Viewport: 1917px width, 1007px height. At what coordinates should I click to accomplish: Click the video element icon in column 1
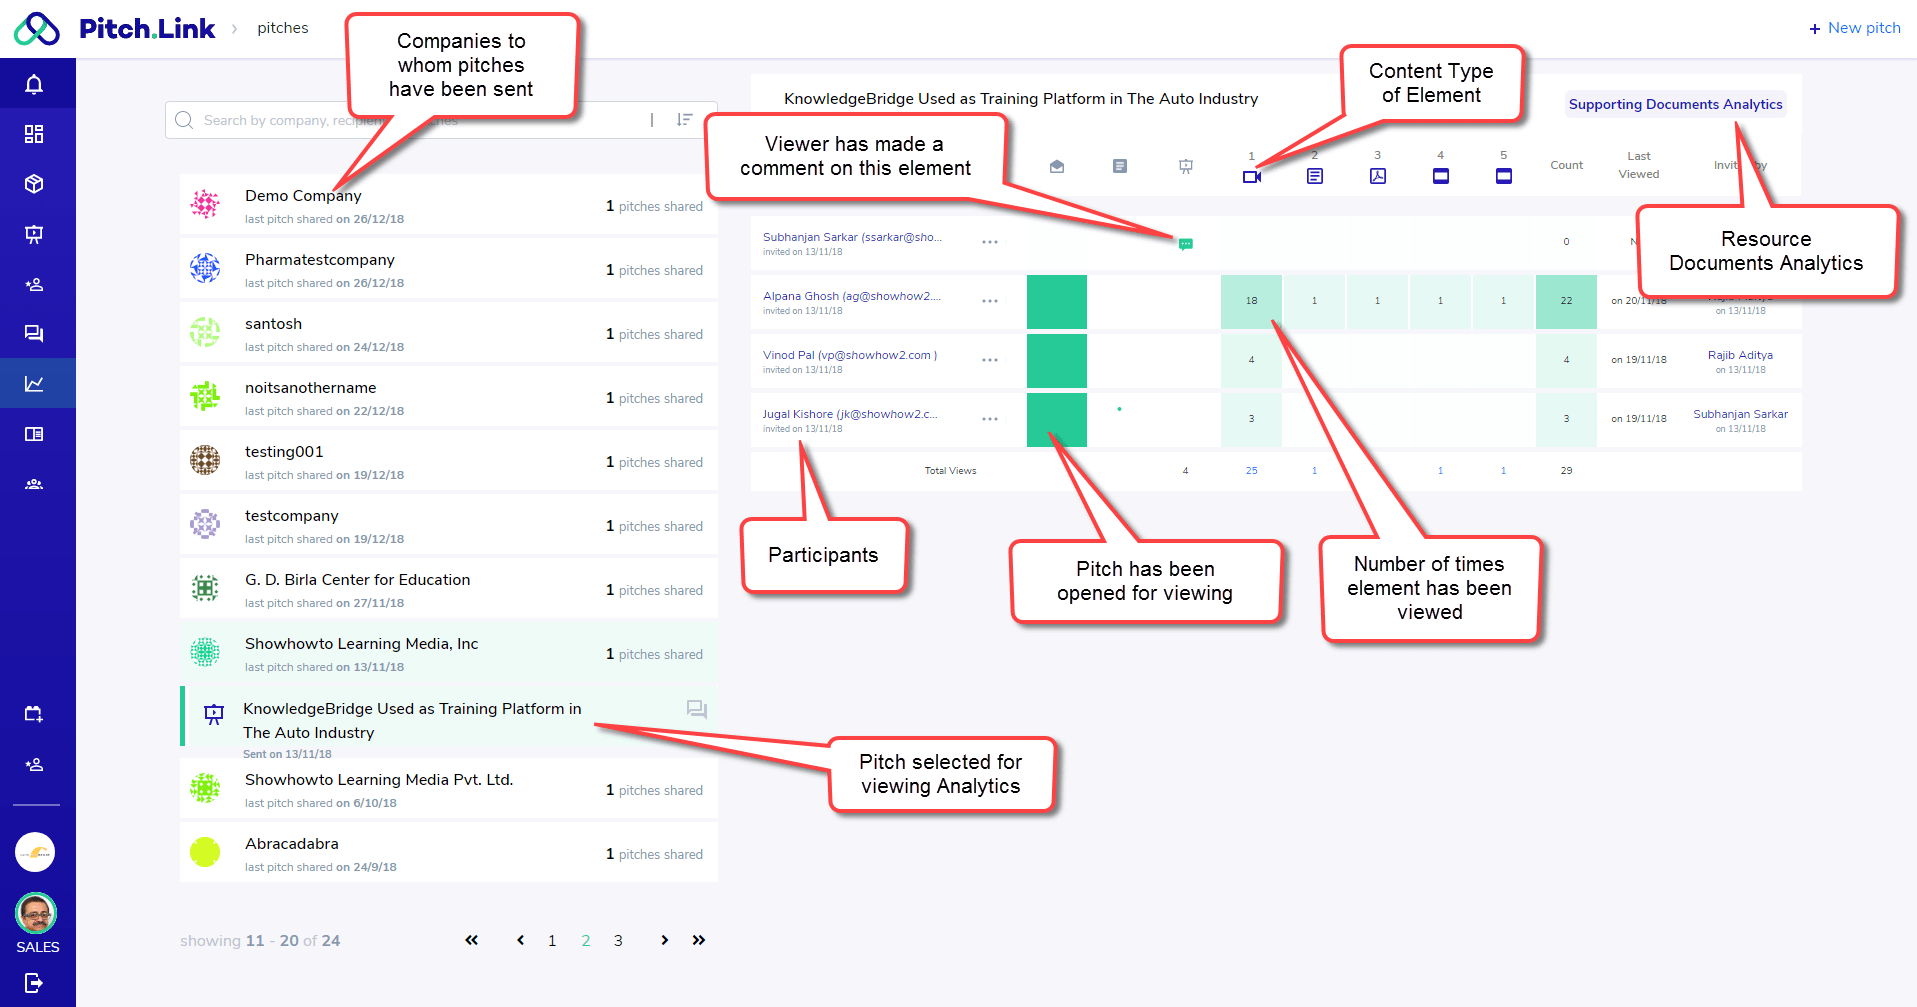click(1251, 177)
